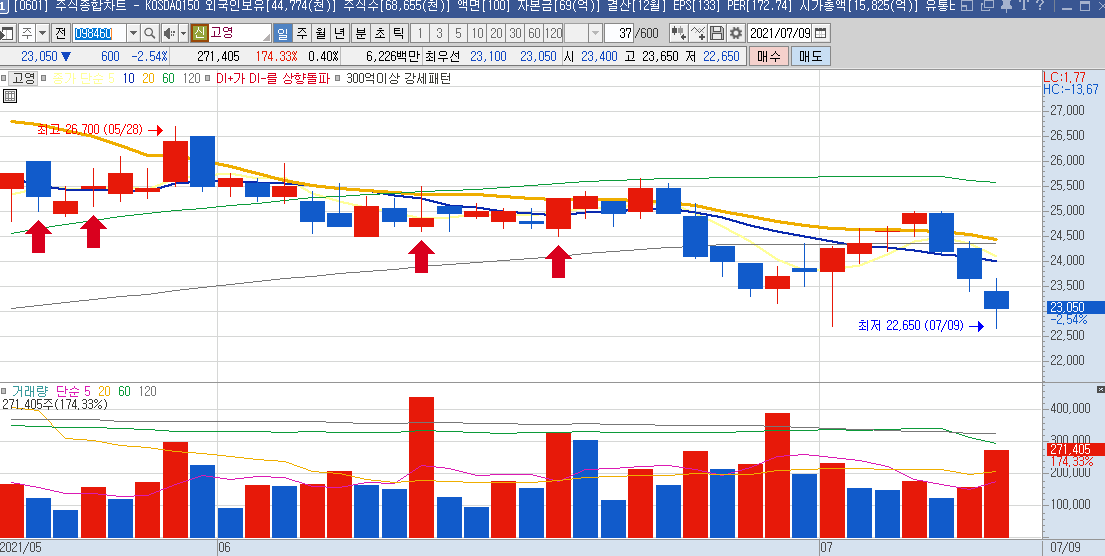Select the 년 yearly period
The image size is (1105, 556).
pos(340,33)
